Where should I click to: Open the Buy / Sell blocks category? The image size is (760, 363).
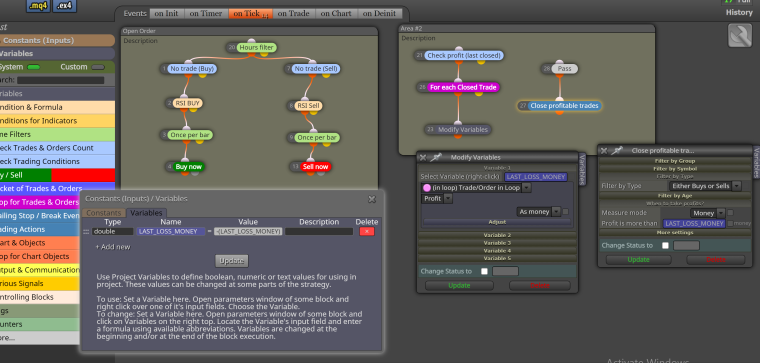click(x=57, y=175)
